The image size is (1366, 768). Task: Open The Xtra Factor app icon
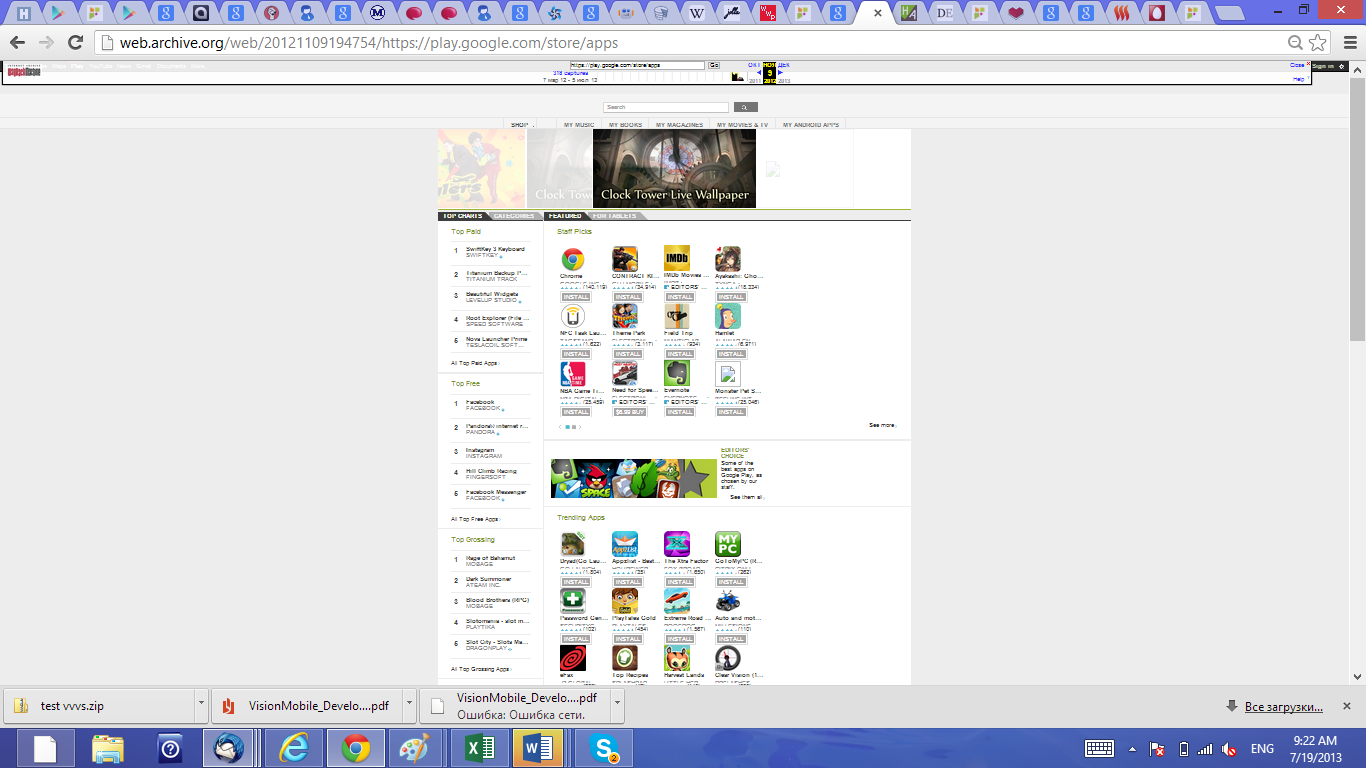[677, 544]
